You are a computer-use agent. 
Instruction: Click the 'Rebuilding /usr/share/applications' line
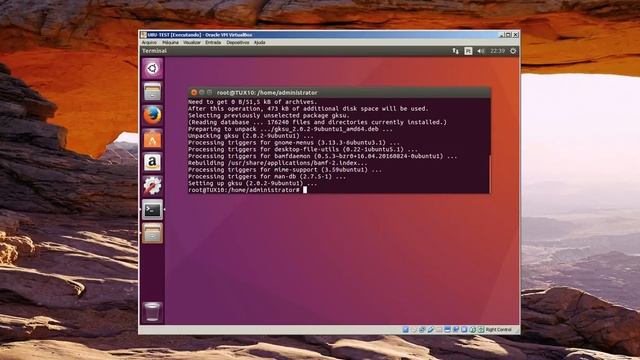pos(278,163)
